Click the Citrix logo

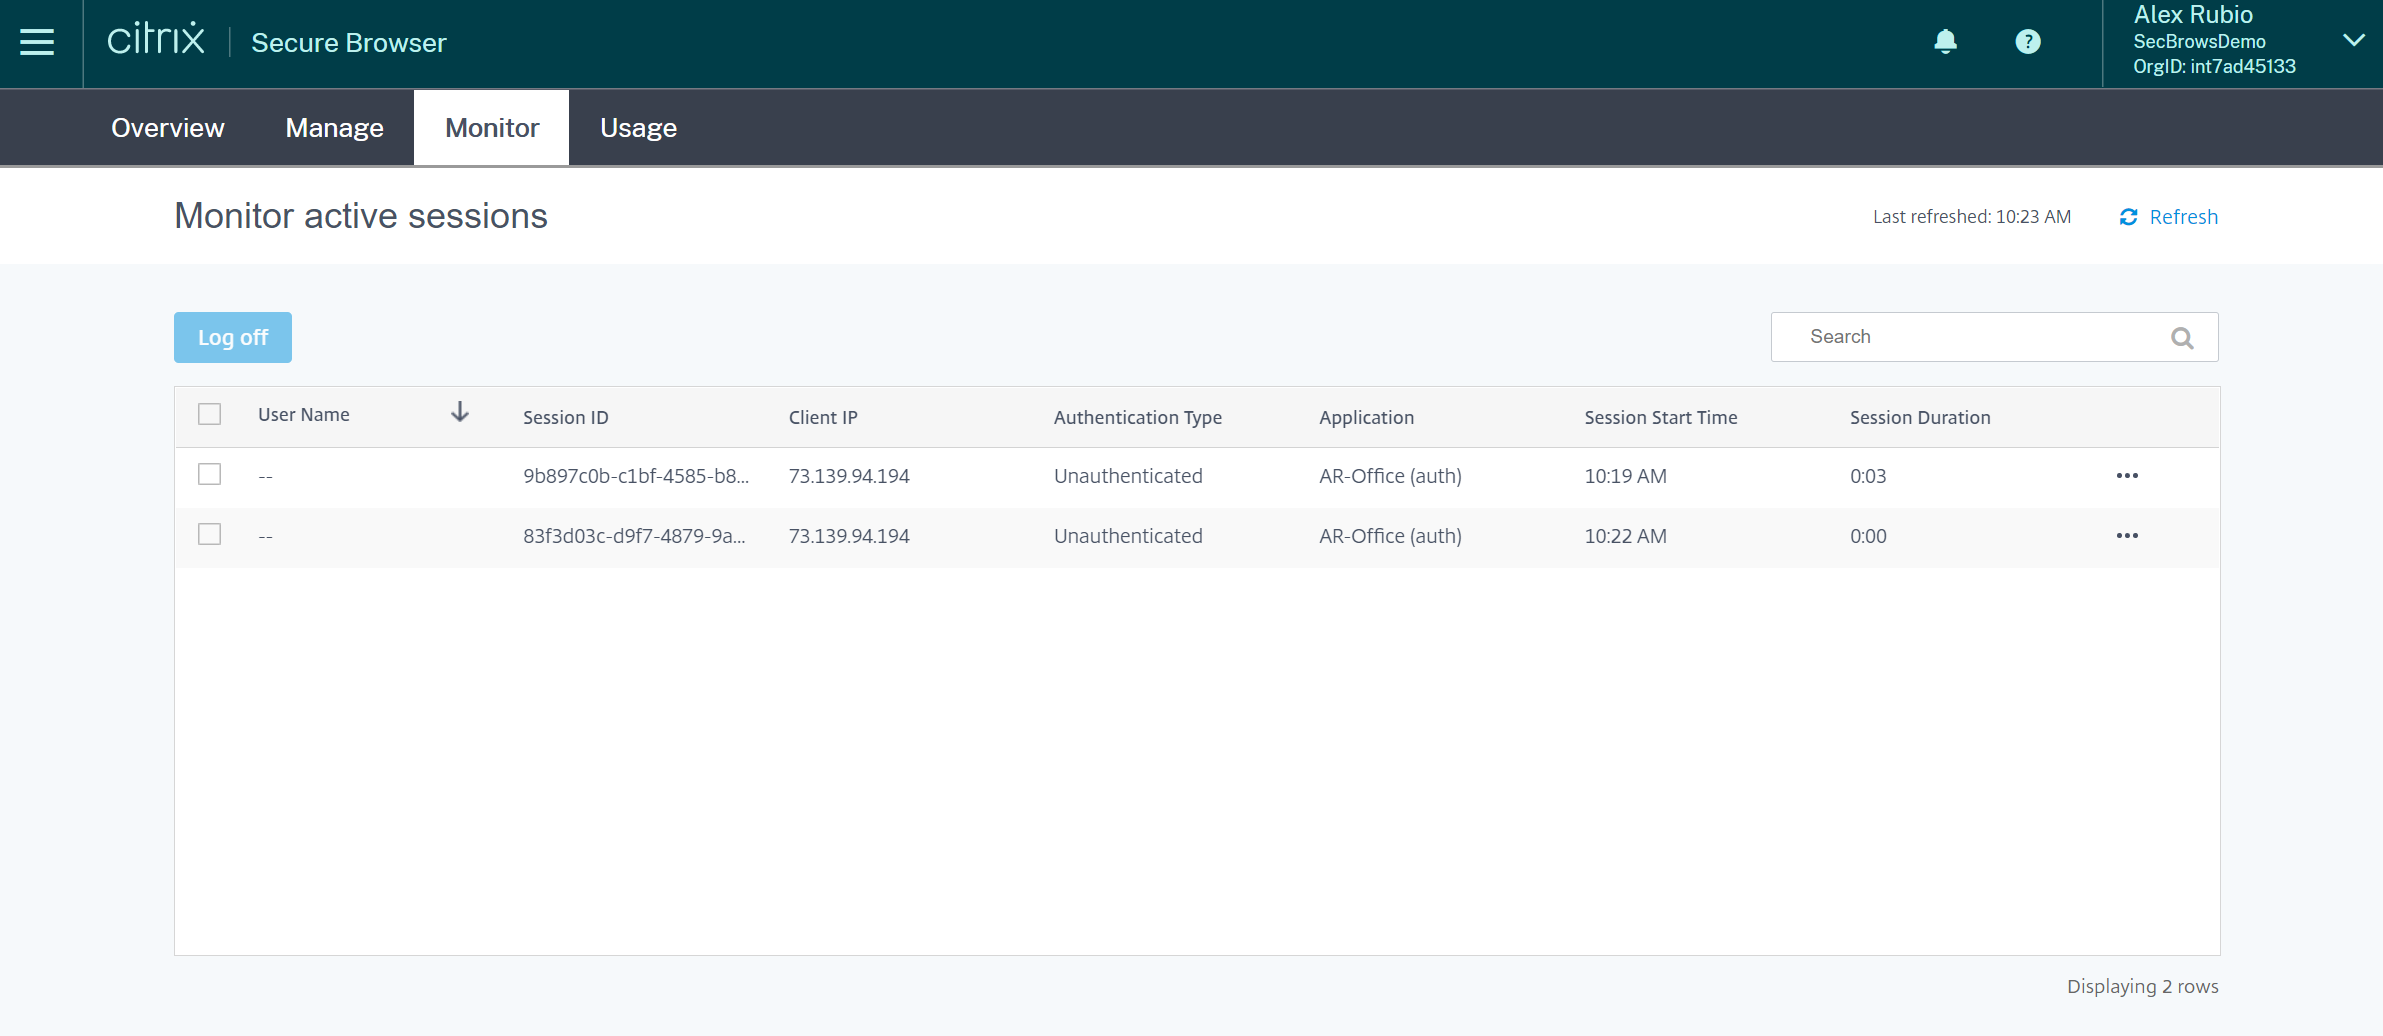tap(156, 40)
